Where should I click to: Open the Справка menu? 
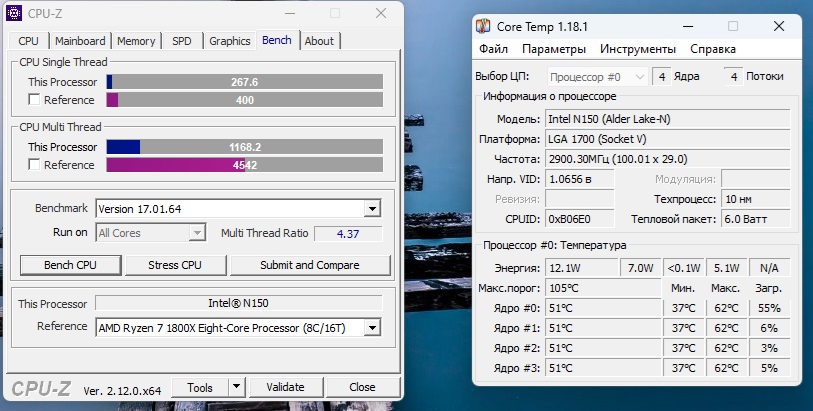click(x=713, y=49)
